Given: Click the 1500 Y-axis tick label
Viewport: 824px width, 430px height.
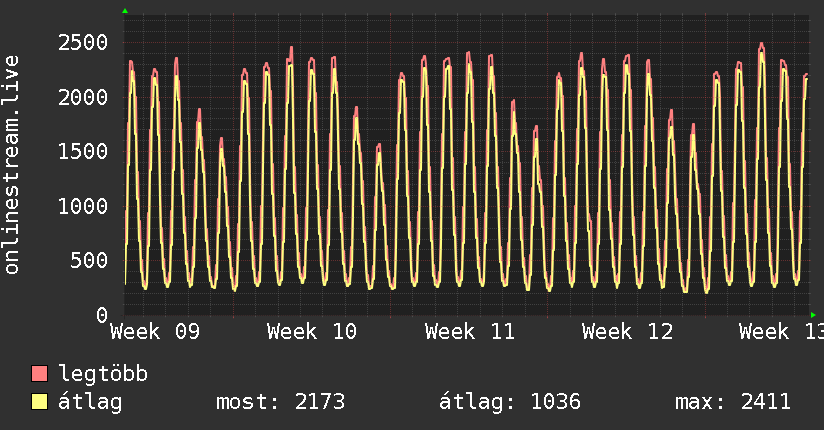Looking at the screenshot, I should coord(82,152).
